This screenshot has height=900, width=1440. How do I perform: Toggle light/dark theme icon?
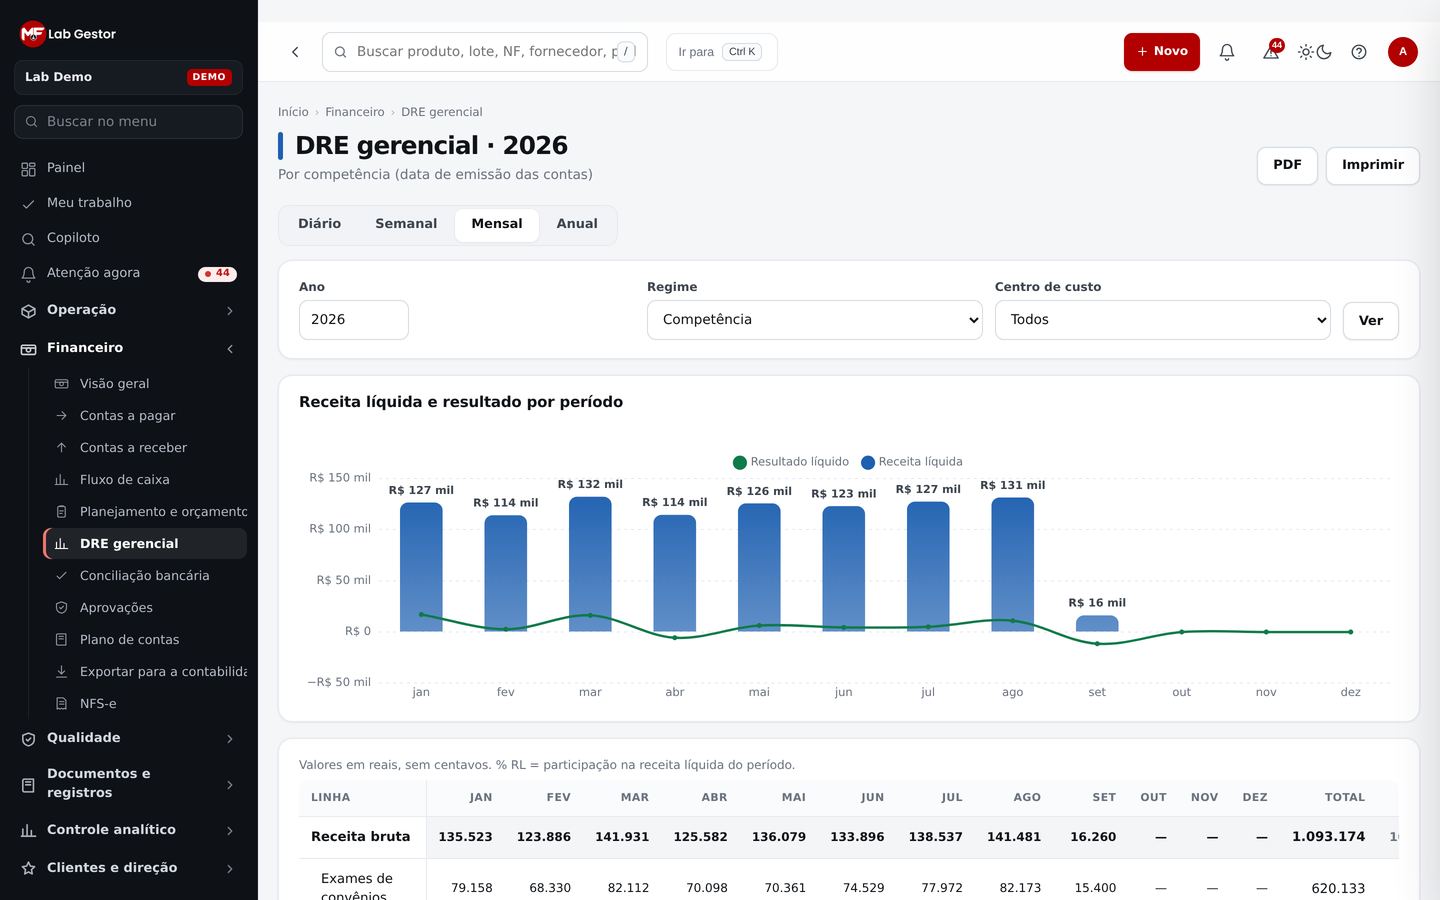coord(1315,52)
